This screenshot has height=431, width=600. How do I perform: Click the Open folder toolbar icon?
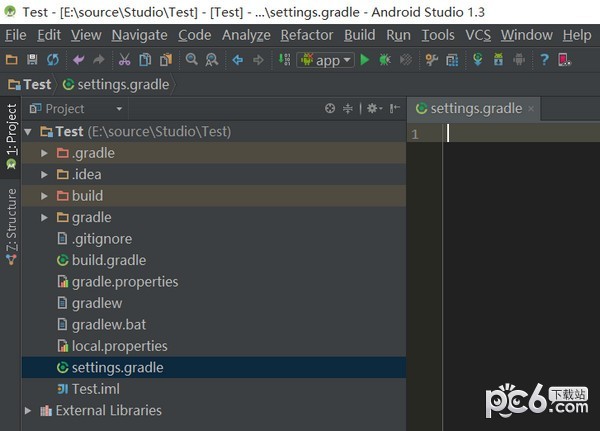11,60
